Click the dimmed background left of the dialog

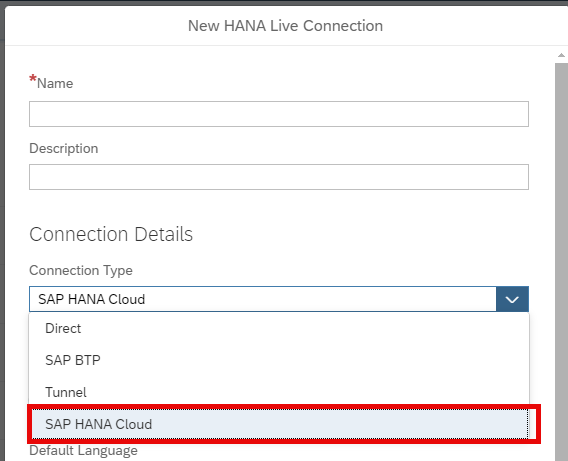pos(2,232)
